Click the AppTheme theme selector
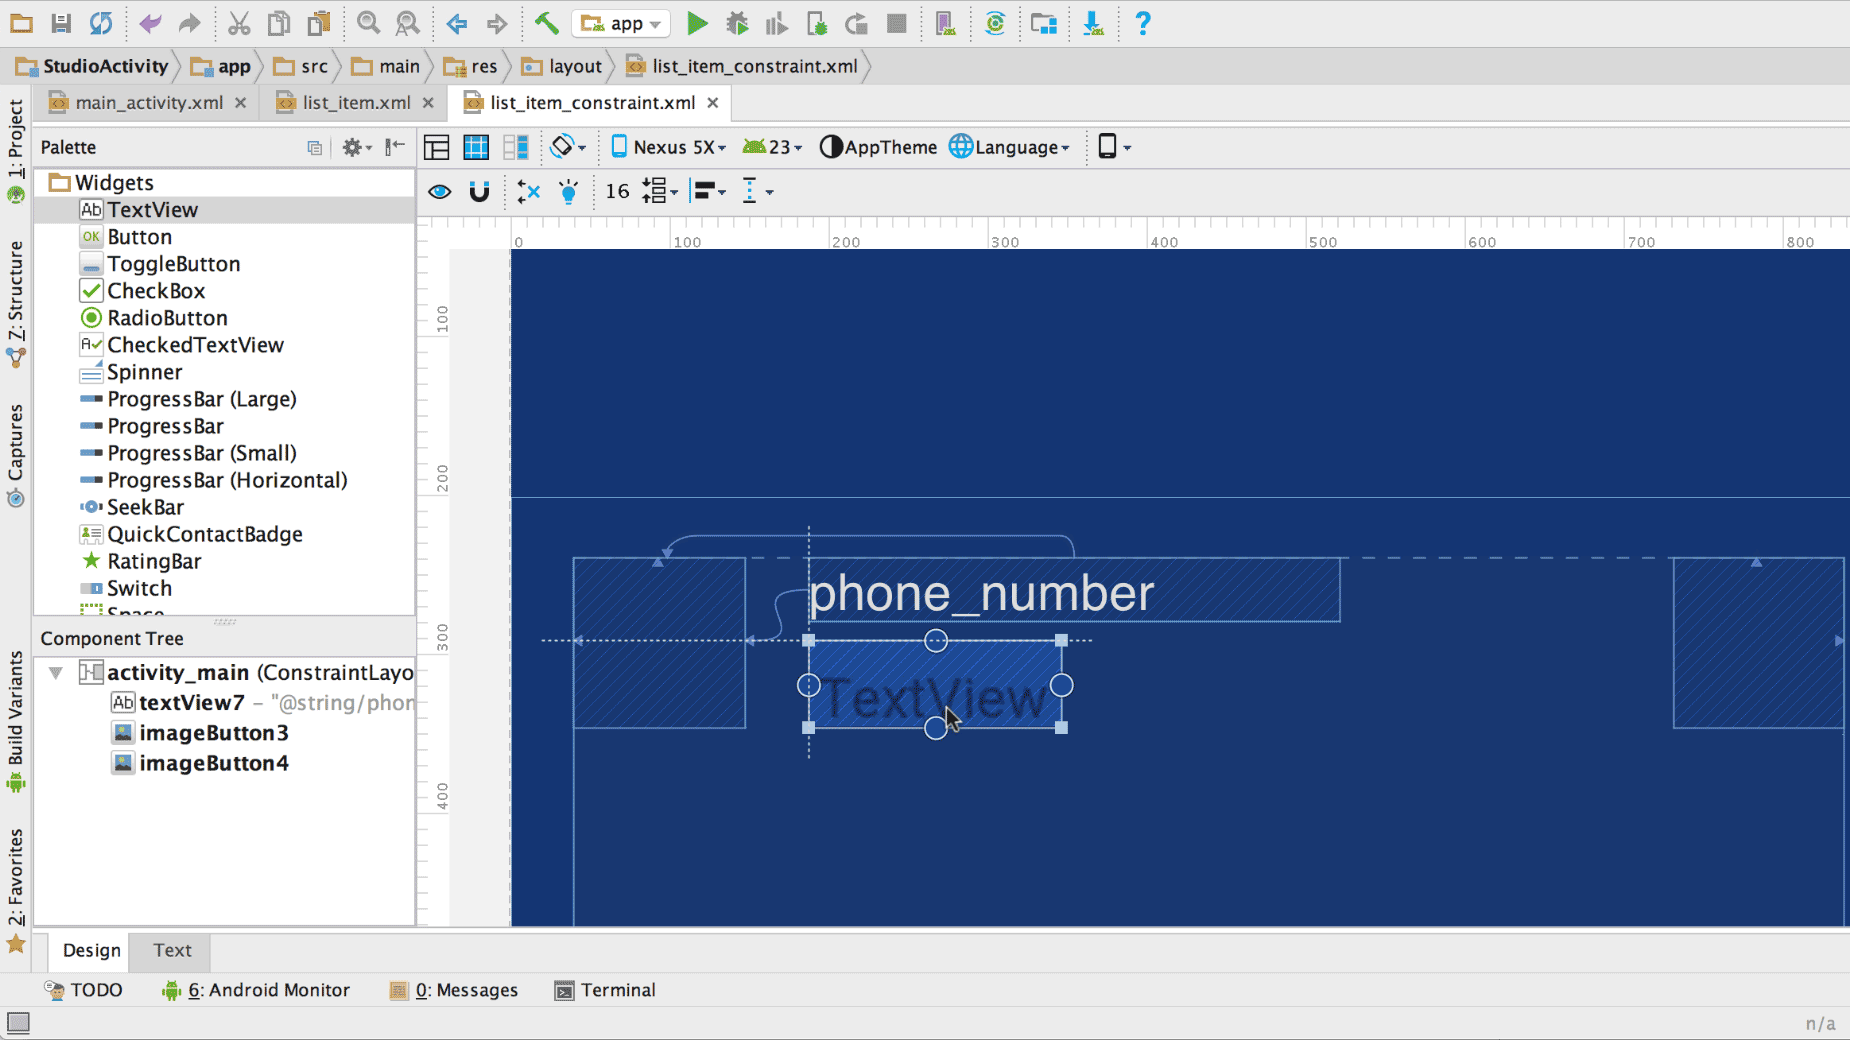1850x1040 pixels. [878, 147]
